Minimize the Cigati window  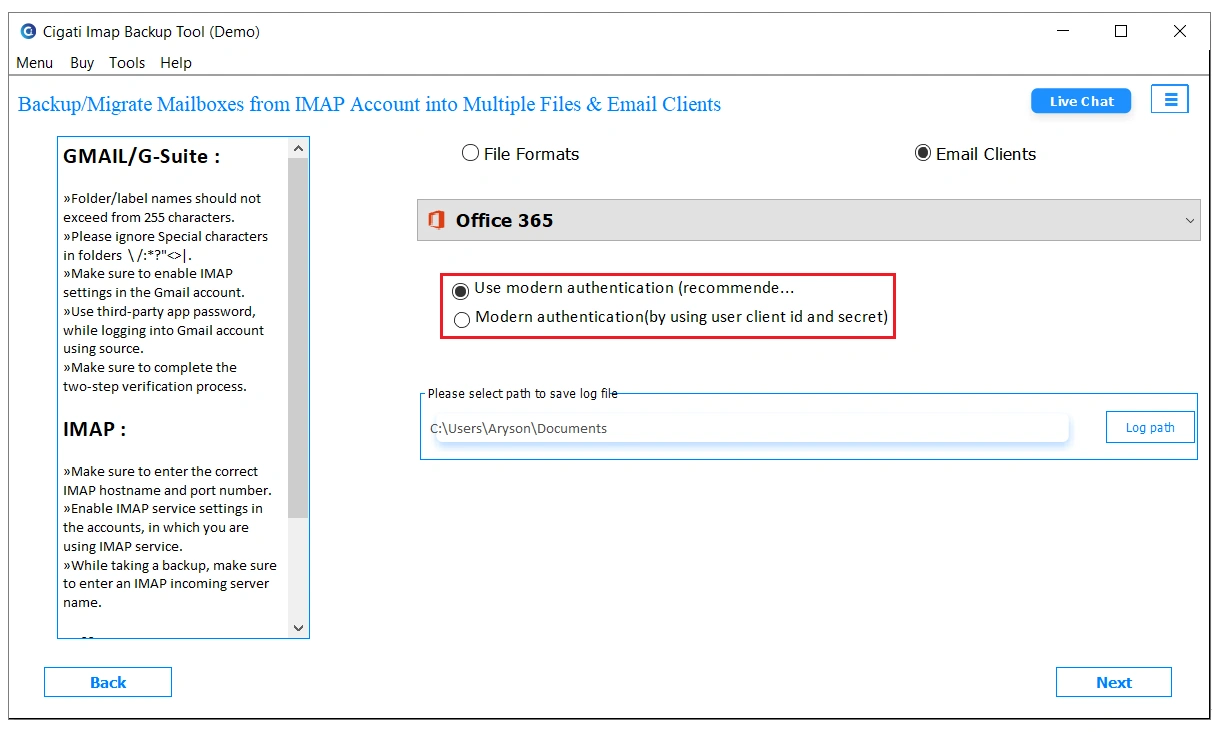click(x=1061, y=31)
